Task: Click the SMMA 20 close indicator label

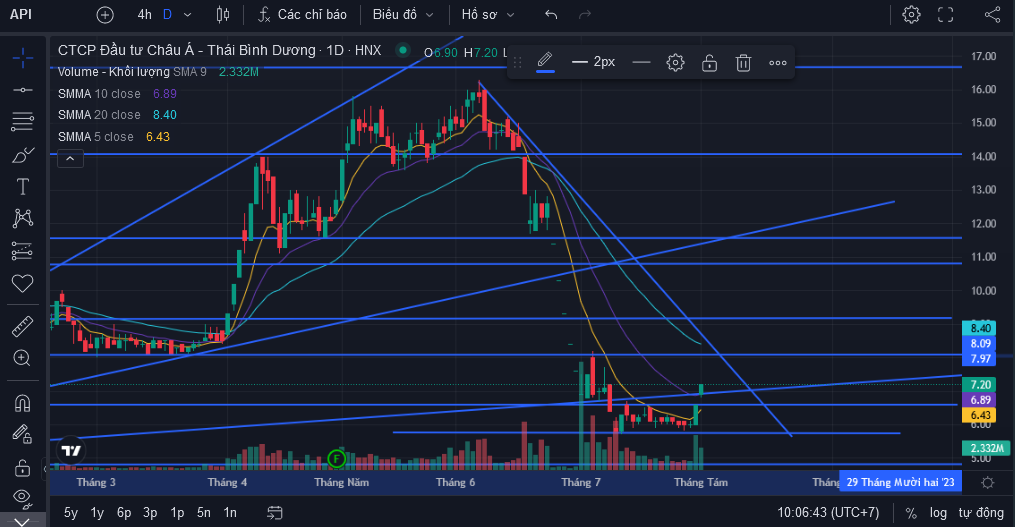Action: (99, 115)
